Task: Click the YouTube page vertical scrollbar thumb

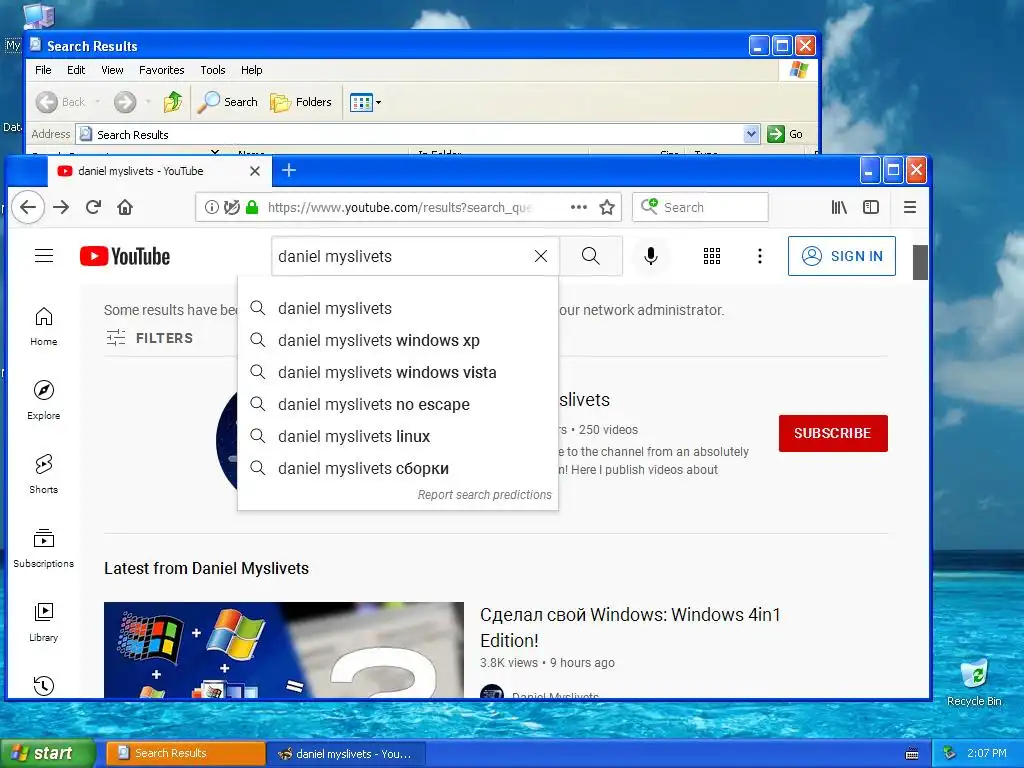Action: pos(920,262)
